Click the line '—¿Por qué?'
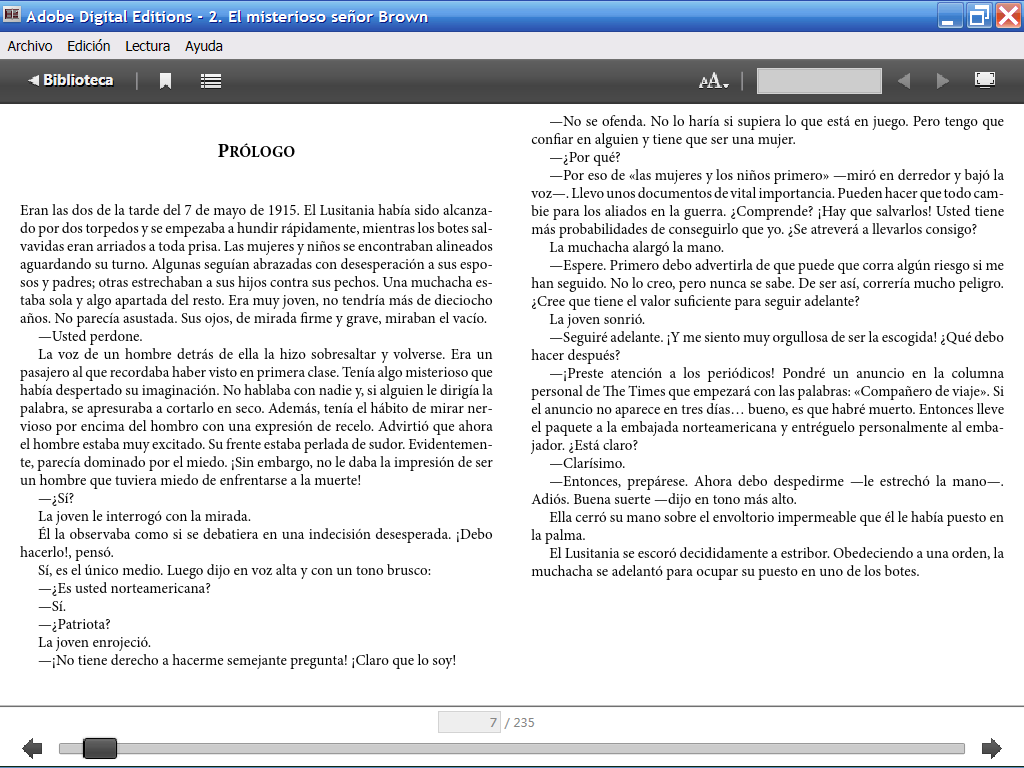This screenshot has height=768, width=1024. click(x=584, y=157)
